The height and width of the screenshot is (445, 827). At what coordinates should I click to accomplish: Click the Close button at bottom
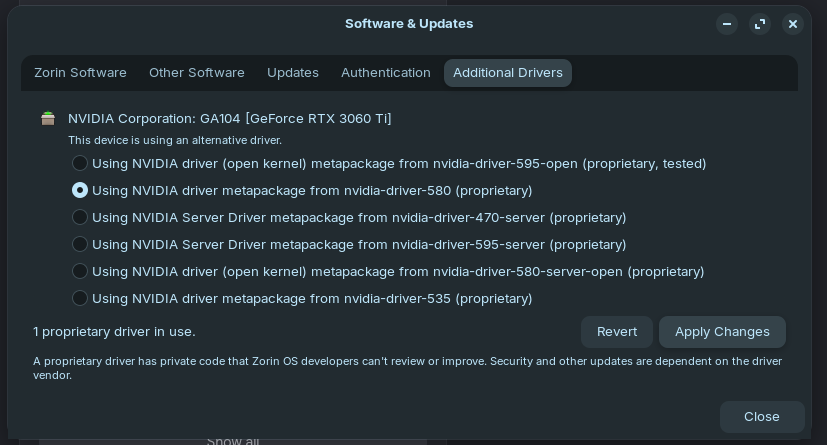pos(762,417)
